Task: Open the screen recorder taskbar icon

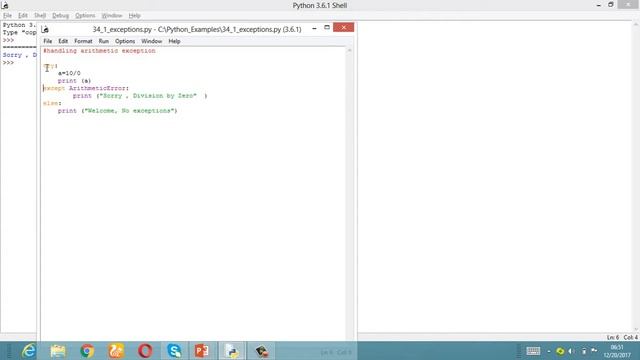Action: point(261,351)
